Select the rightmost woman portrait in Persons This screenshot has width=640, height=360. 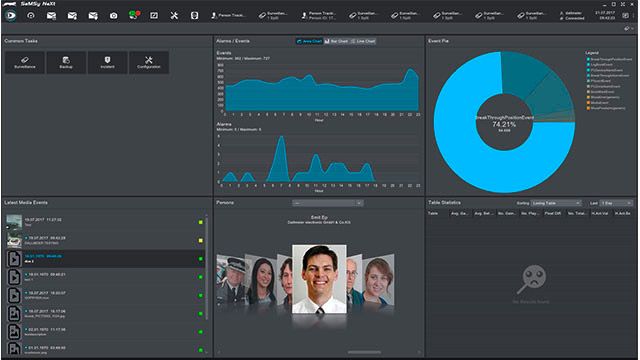point(379,280)
